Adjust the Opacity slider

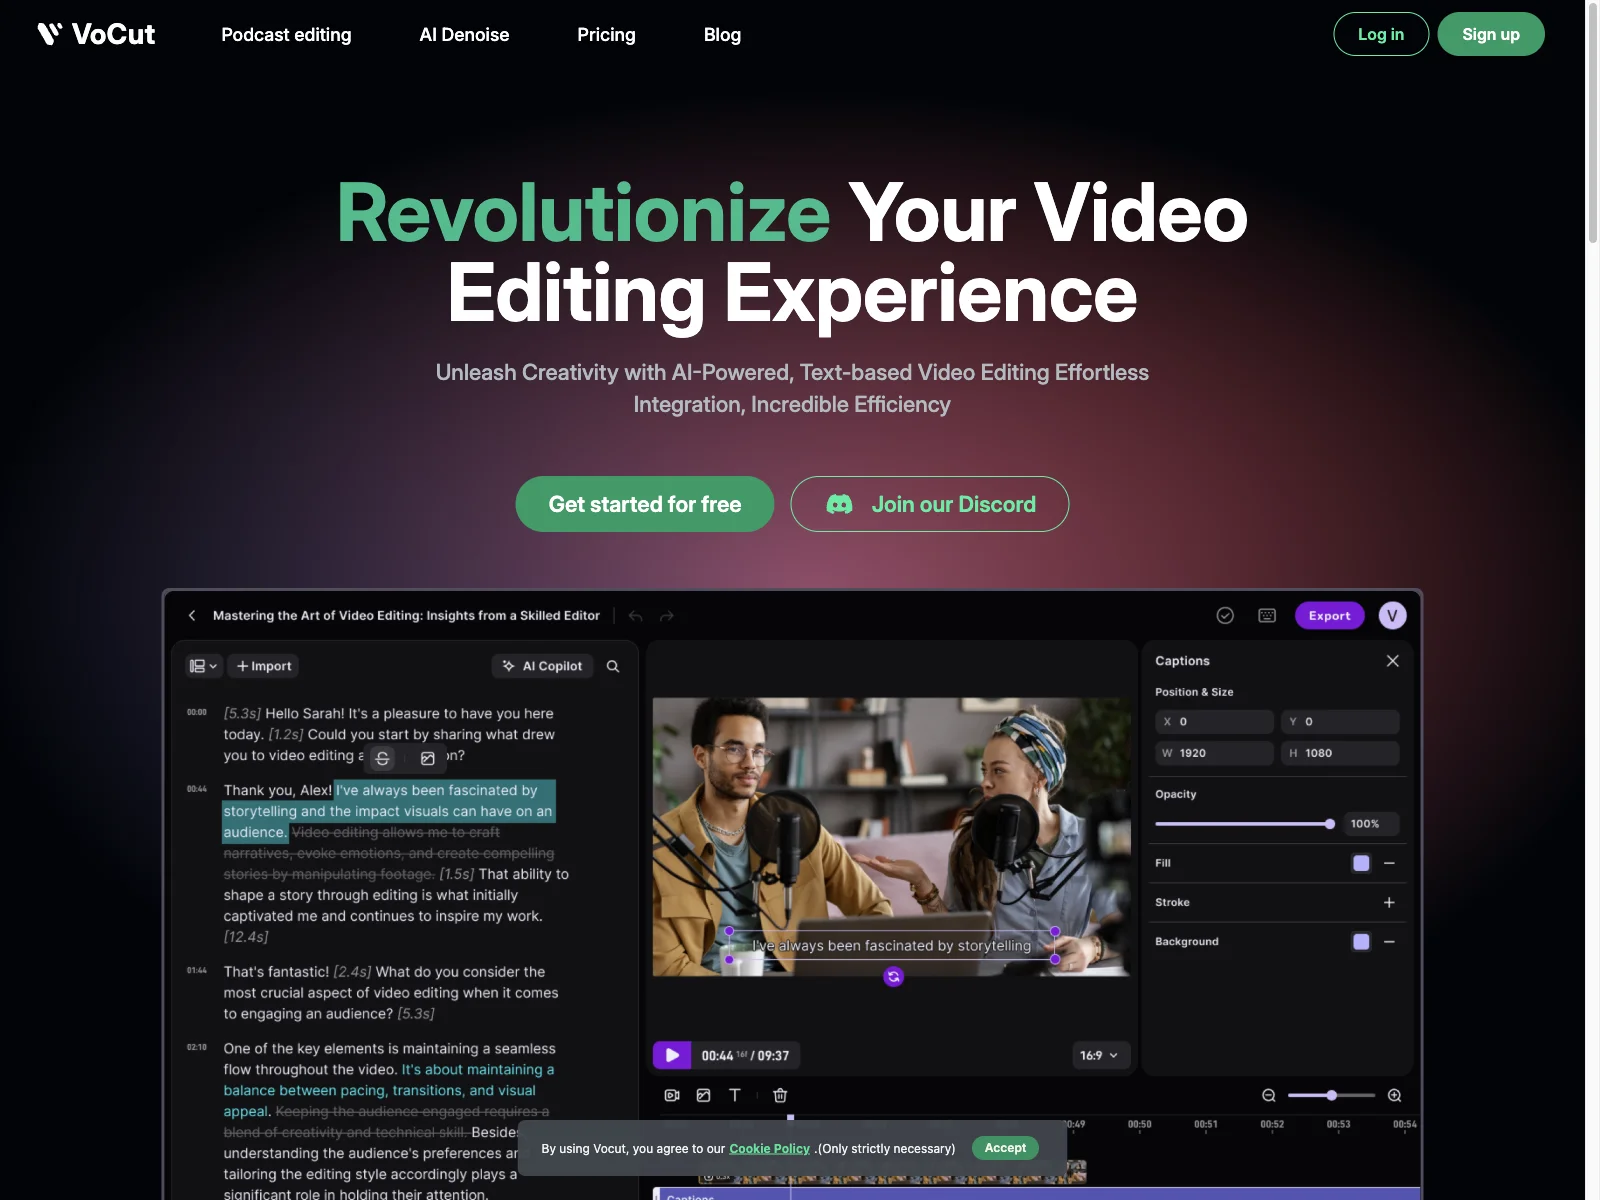[1245, 824]
